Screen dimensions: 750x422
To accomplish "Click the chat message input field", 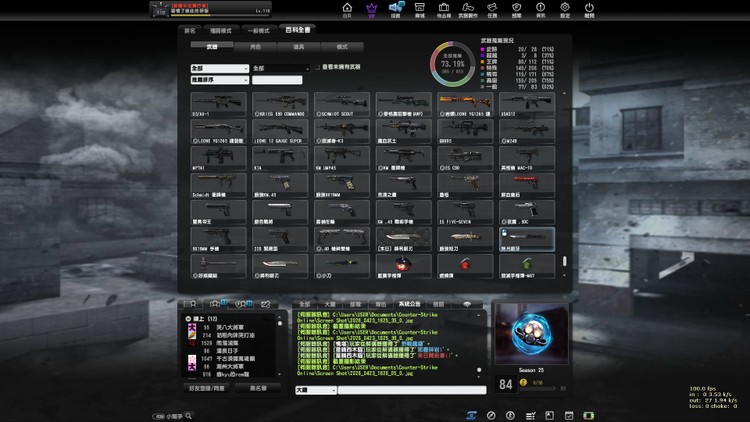I will [x=412, y=390].
